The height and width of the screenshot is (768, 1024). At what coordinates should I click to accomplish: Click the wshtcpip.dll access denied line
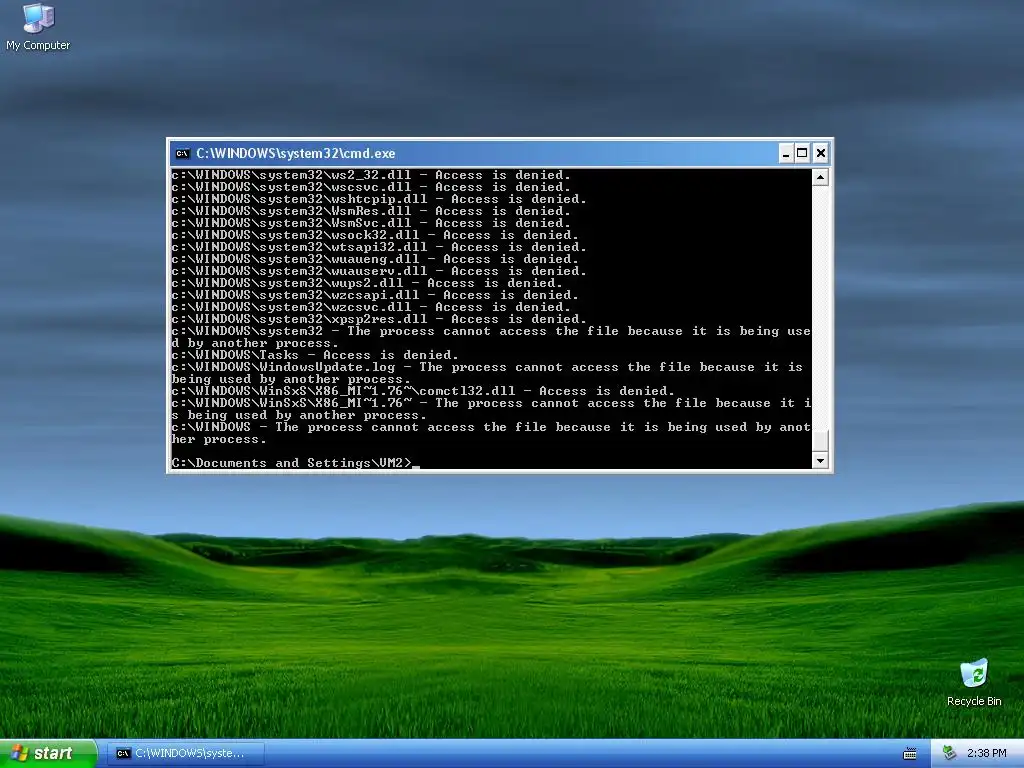pos(379,199)
